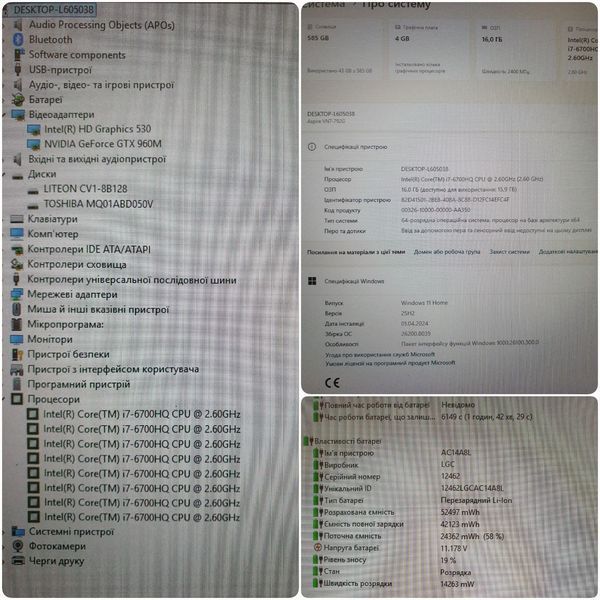Image resolution: width=600 pixels, height=600 pixels.
Task: Collapse the Специфікації Windows section
Action: pyautogui.click(x=451, y=281)
